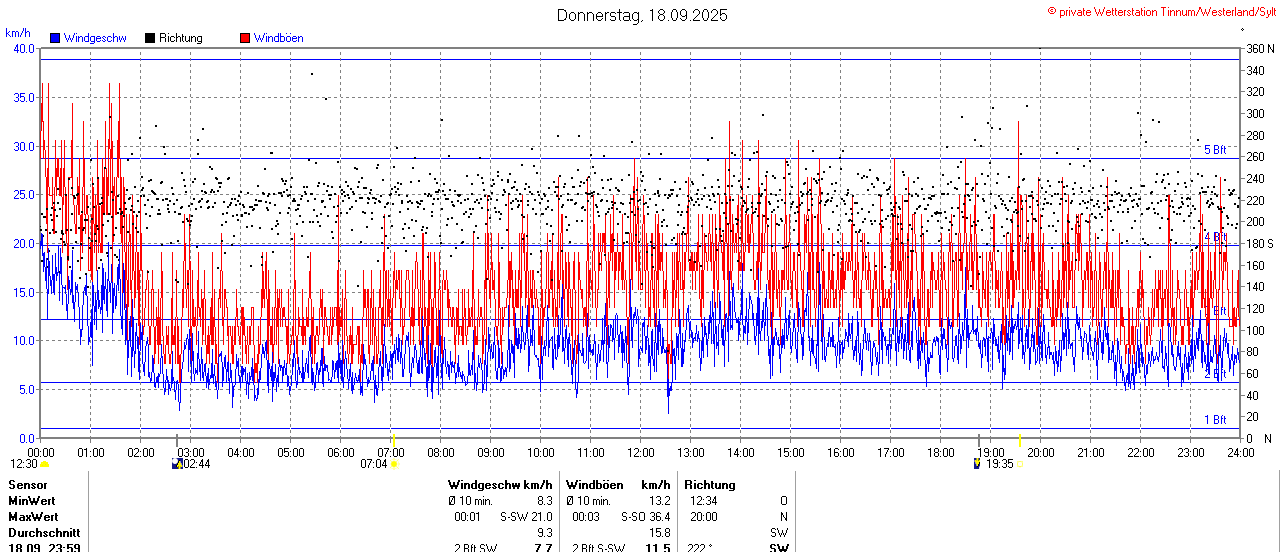Click the 180 S label on direction axis
Viewport: 1280px width, 552px height.
[x=1260, y=243]
